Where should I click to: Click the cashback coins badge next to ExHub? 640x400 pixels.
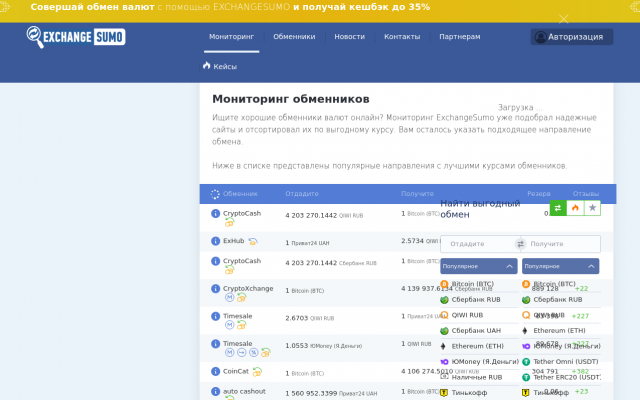253,241
